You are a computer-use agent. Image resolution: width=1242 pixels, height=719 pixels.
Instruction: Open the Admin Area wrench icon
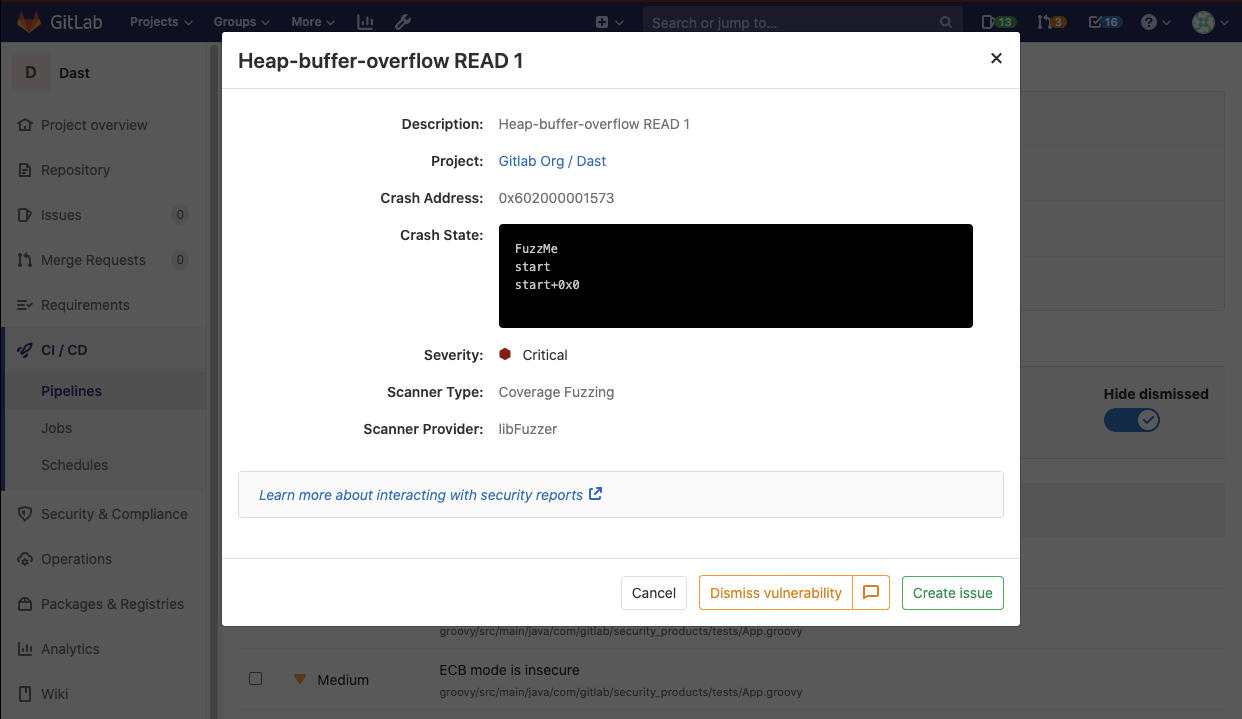[x=403, y=21]
